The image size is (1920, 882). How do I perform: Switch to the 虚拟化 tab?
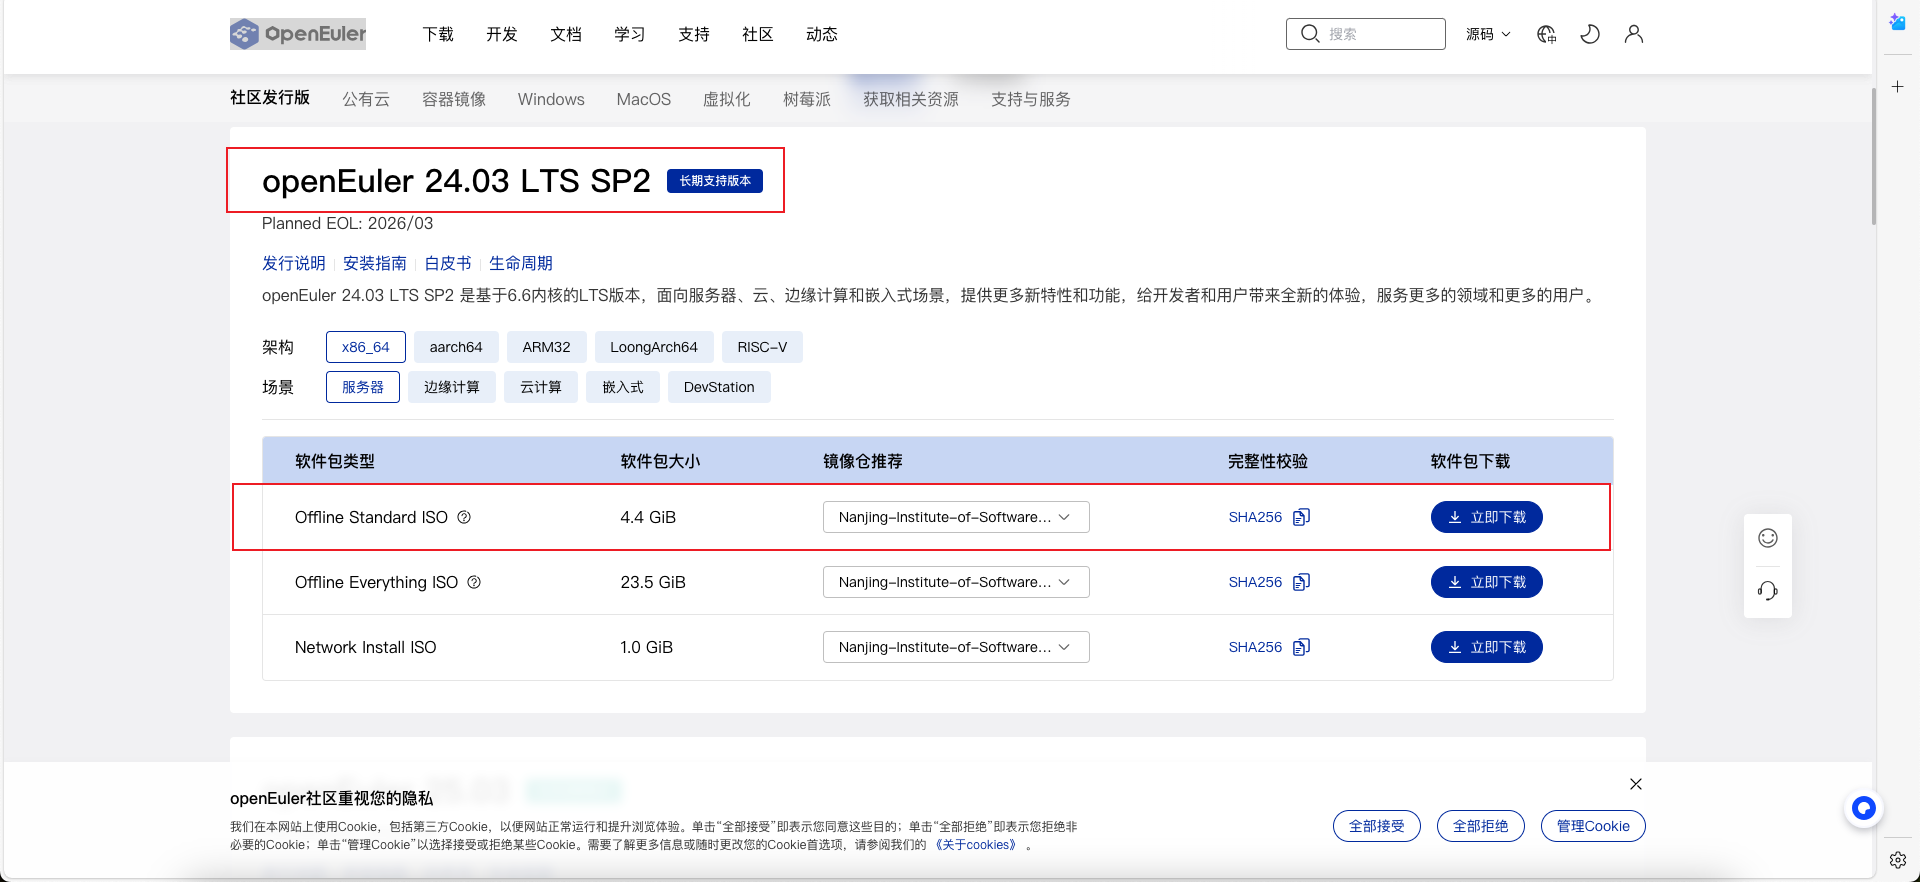click(x=727, y=99)
